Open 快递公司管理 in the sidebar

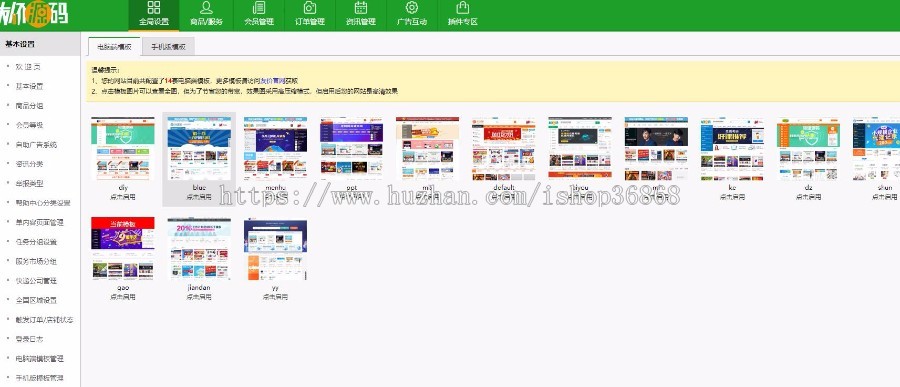pos(36,281)
